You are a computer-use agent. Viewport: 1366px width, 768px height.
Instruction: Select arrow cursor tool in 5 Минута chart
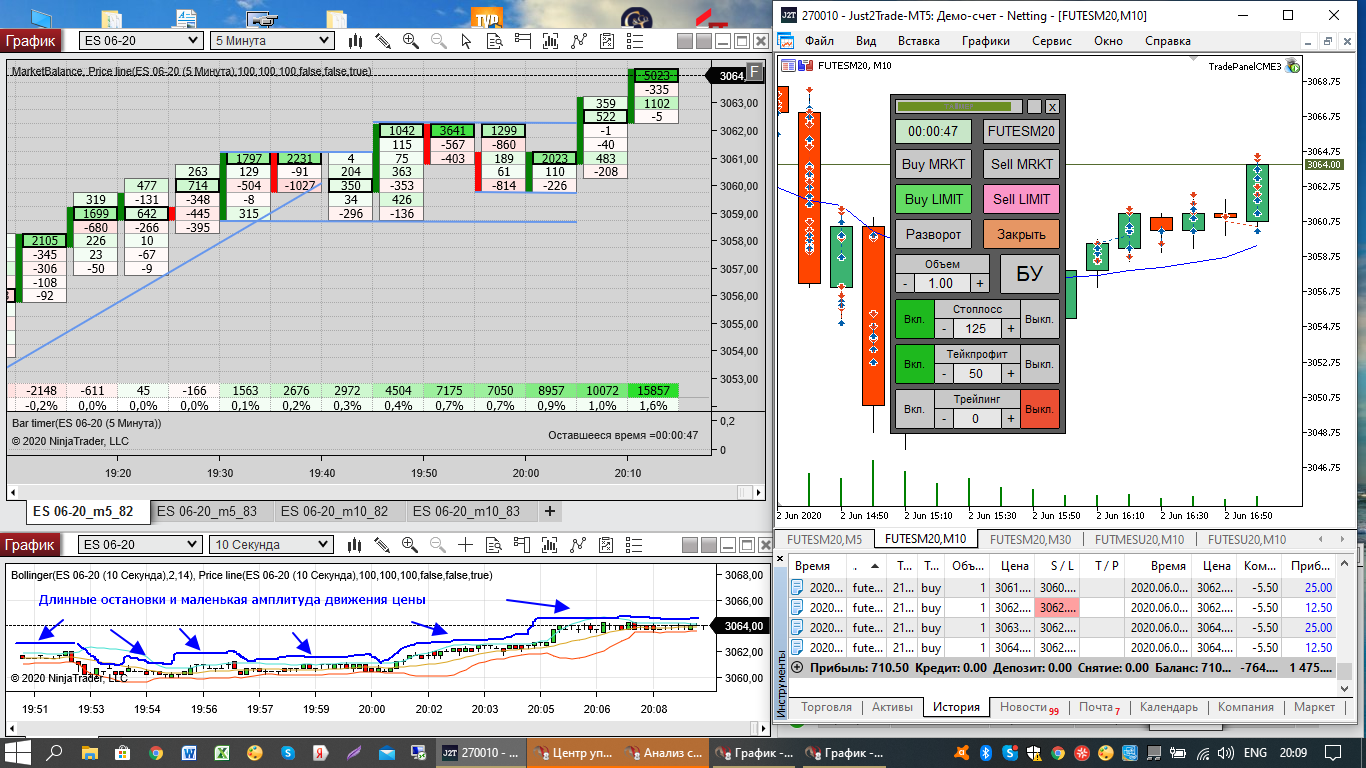coord(466,41)
